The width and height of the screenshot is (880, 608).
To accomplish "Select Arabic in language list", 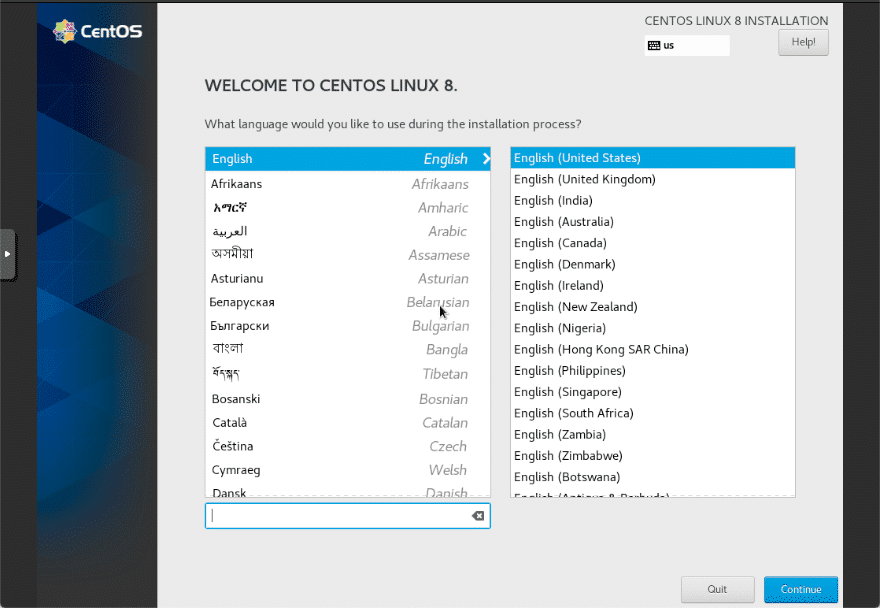I will point(347,231).
